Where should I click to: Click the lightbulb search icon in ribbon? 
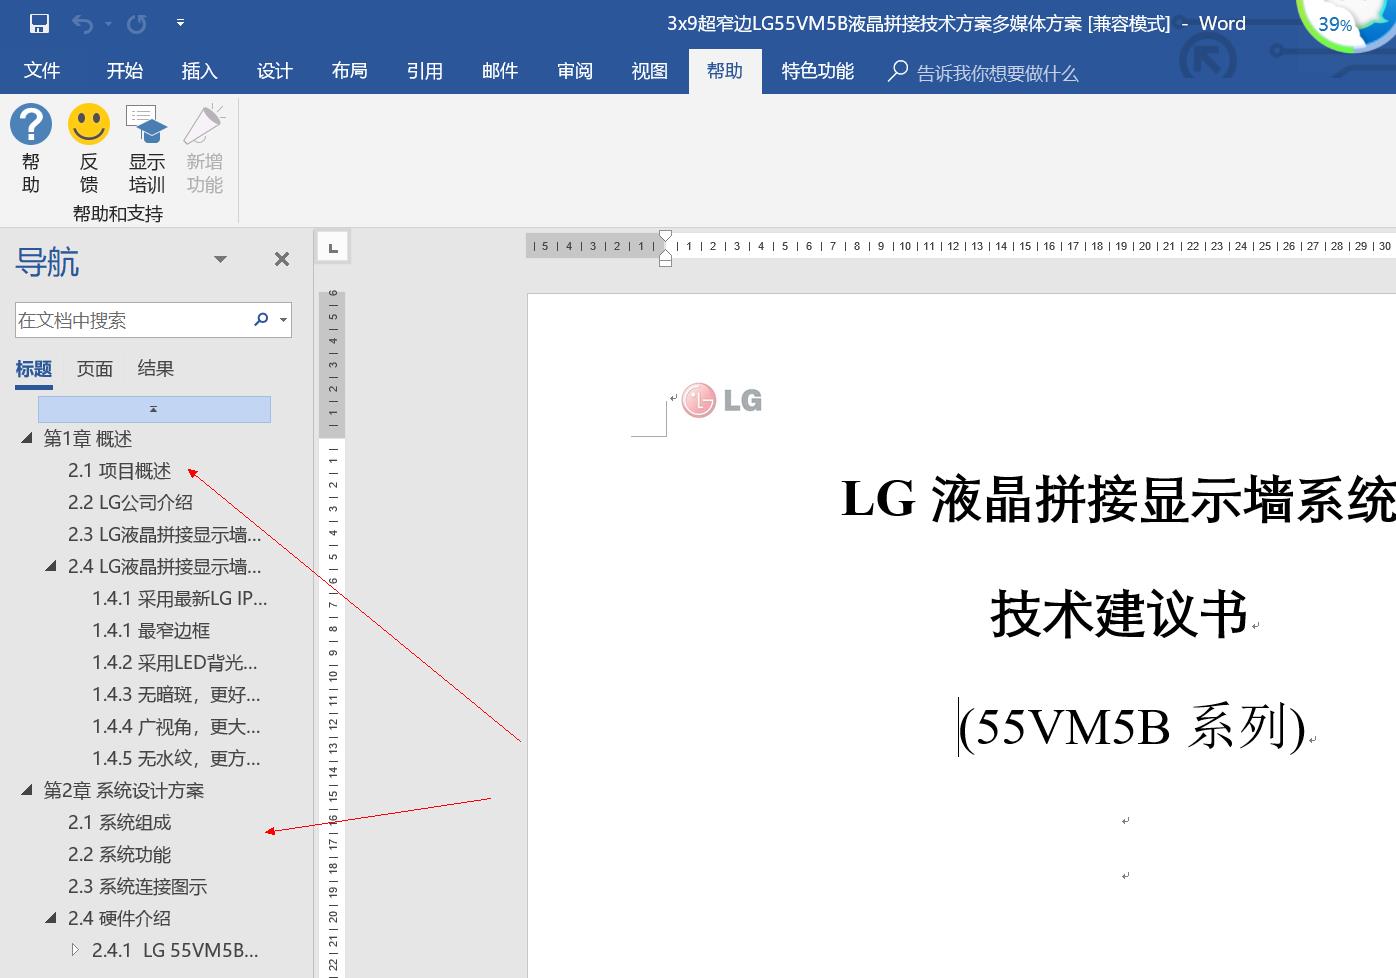(x=898, y=71)
